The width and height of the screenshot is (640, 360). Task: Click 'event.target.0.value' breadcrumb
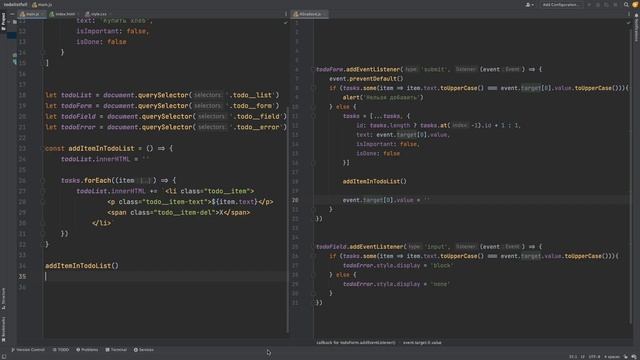(x=422, y=342)
